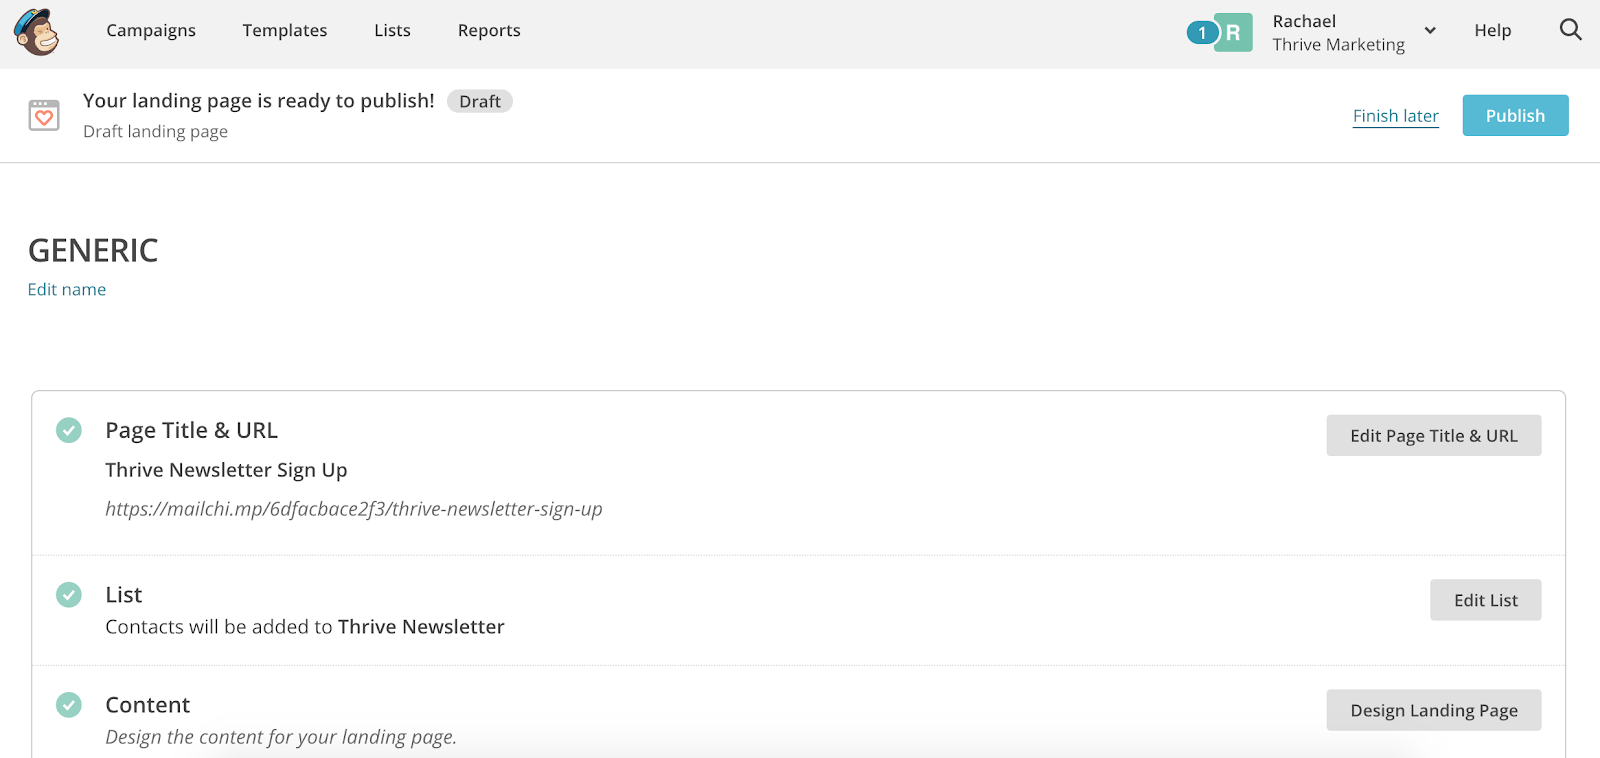Click the GENERIC page name heading
The image size is (1600, 758).
[x=93, y=250]
